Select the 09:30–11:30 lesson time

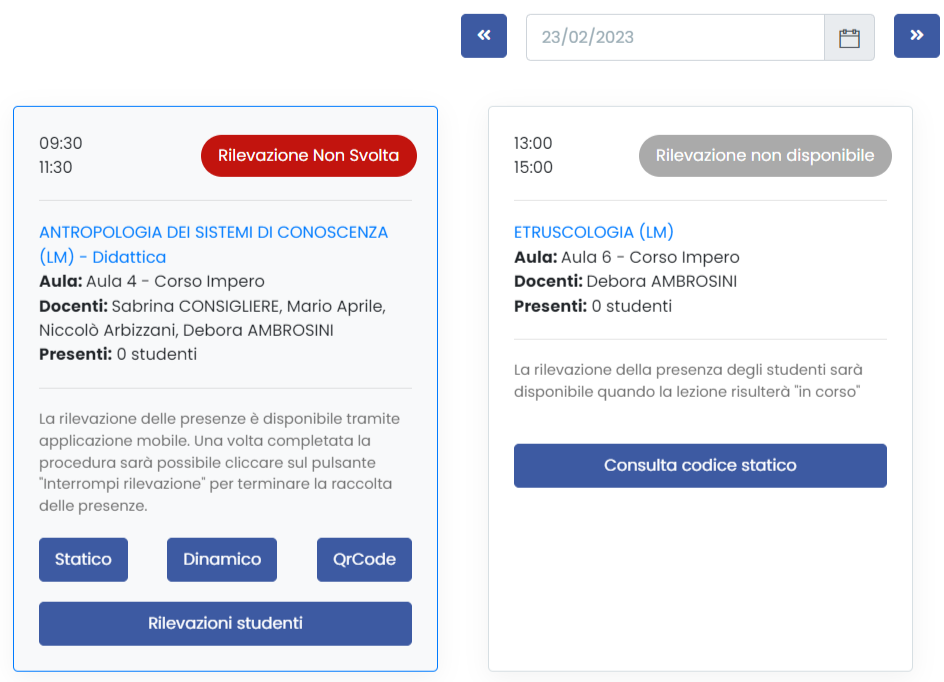(61, 155)
